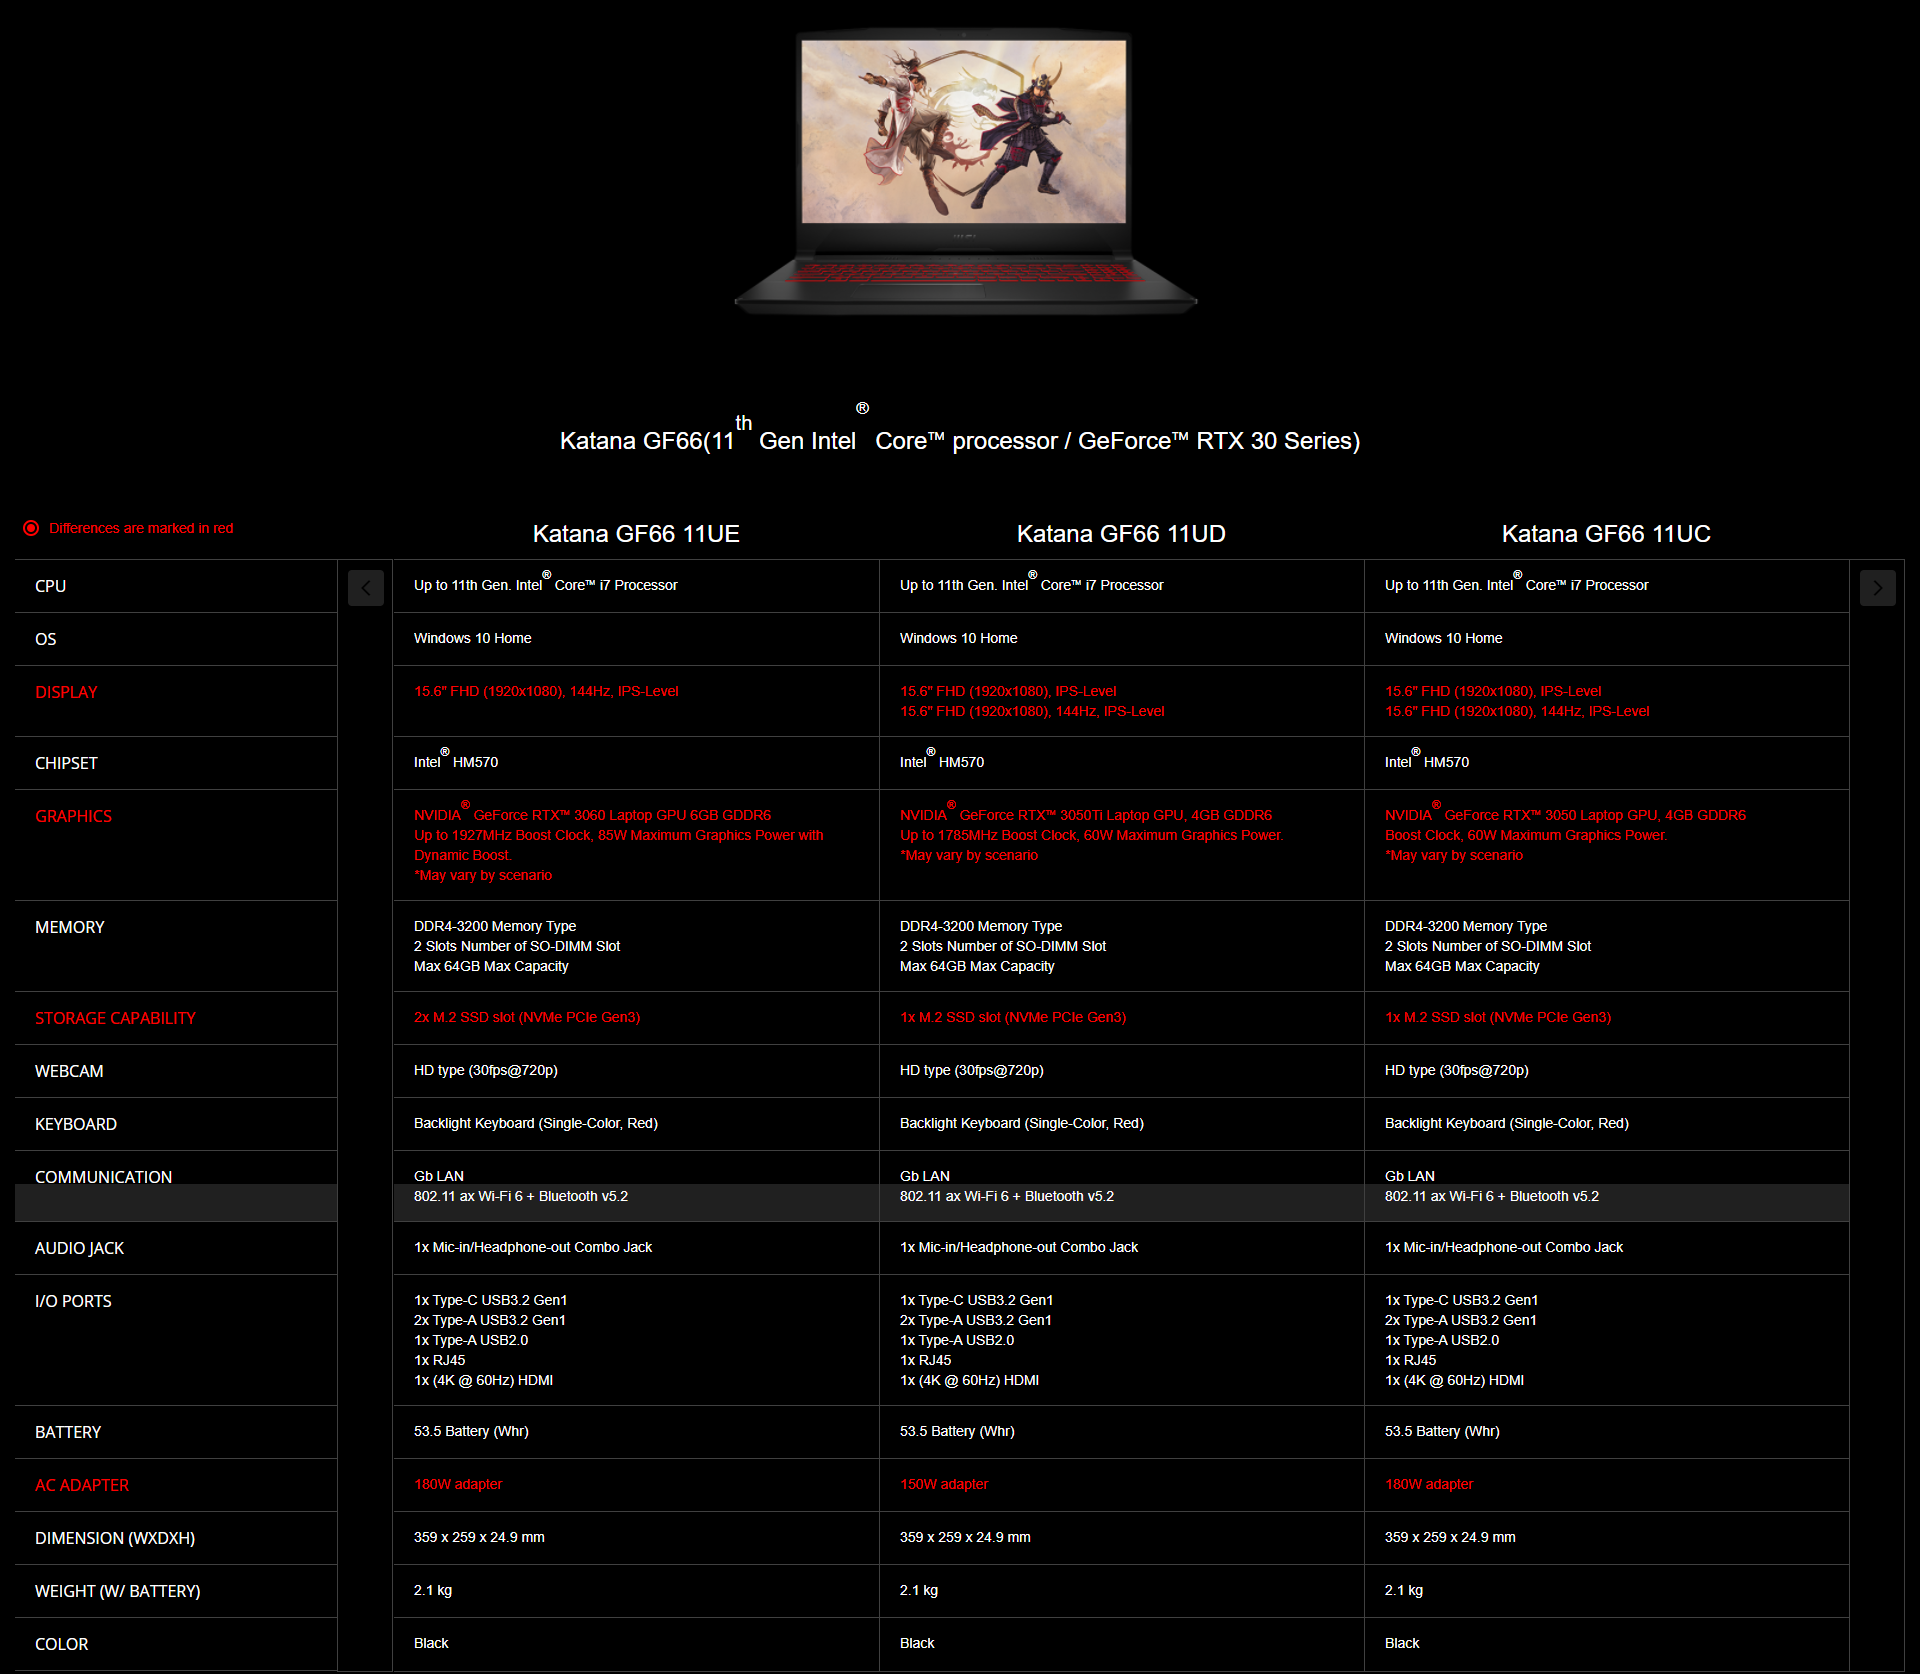Click the WEIGHT (W/ BATTERY) row label
Screen dimensions: 1920x1674
point(118,1591)
